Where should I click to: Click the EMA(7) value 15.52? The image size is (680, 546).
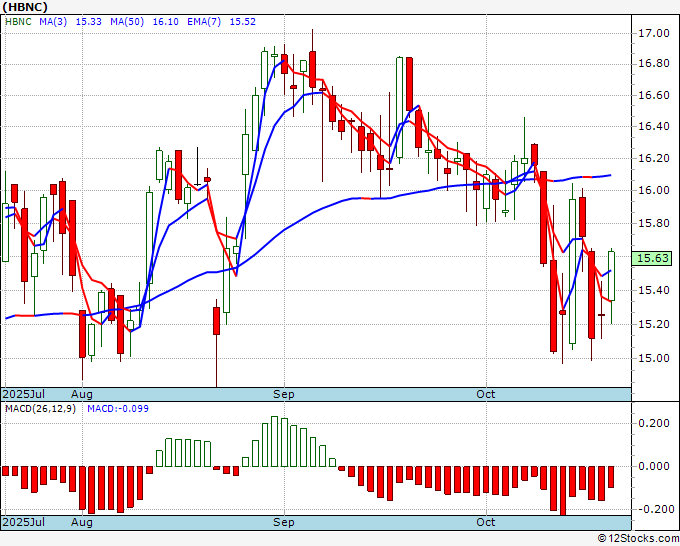pyautogui.click(x=242, y=22)
